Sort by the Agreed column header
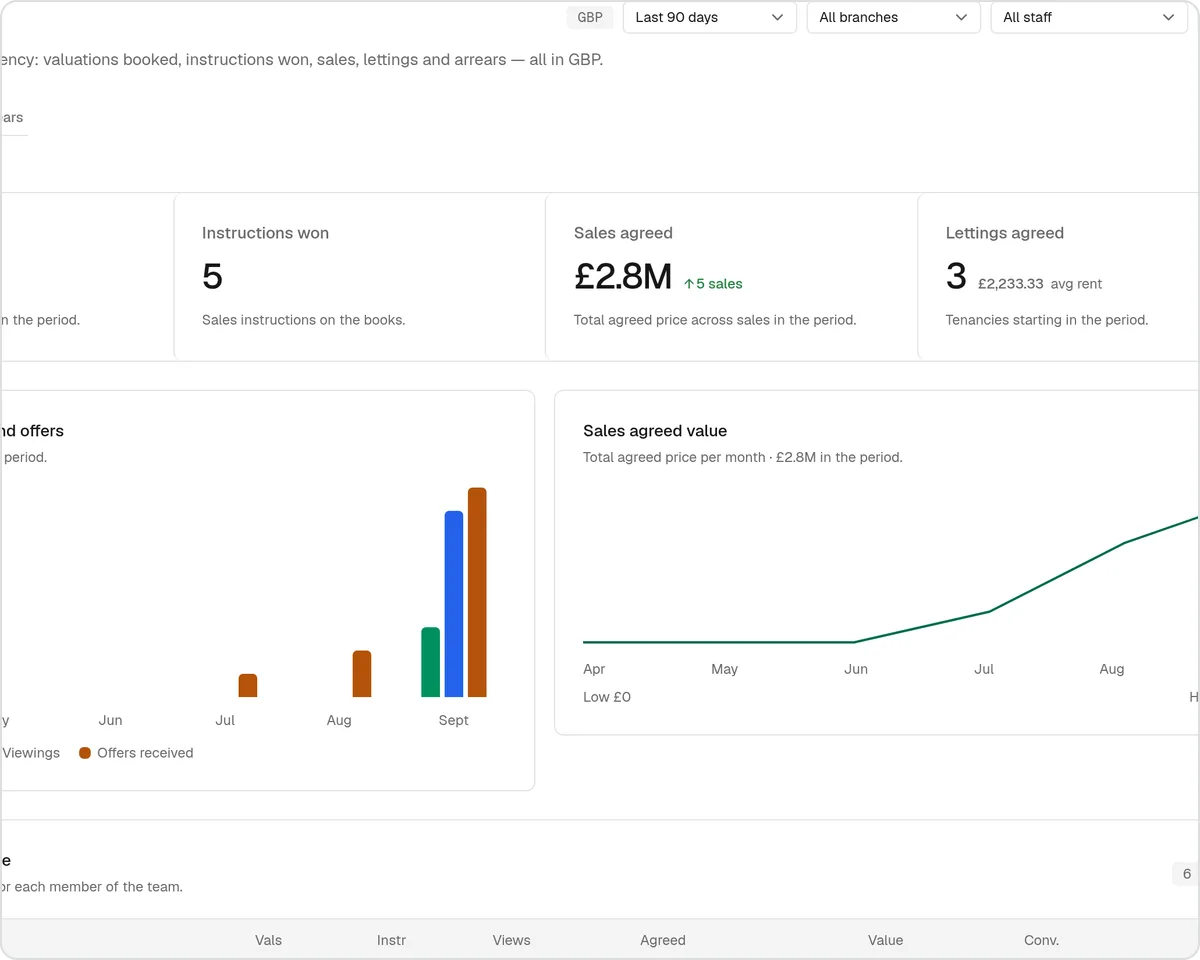This screenshot has width=1200, height=960. (x=663, y=940)
